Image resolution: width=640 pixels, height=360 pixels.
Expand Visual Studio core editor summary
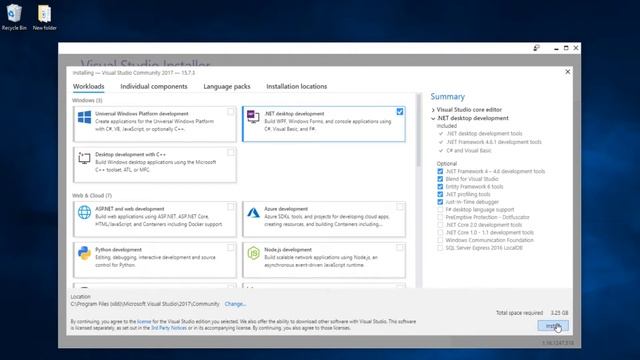(x=433, y=110)
